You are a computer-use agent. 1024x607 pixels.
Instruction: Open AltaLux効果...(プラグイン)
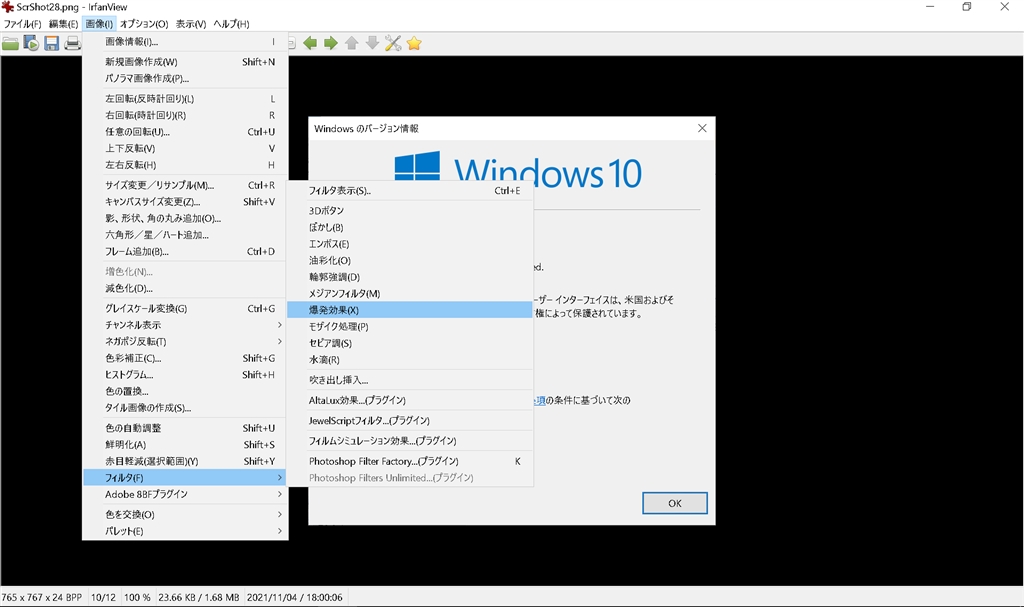410,401
